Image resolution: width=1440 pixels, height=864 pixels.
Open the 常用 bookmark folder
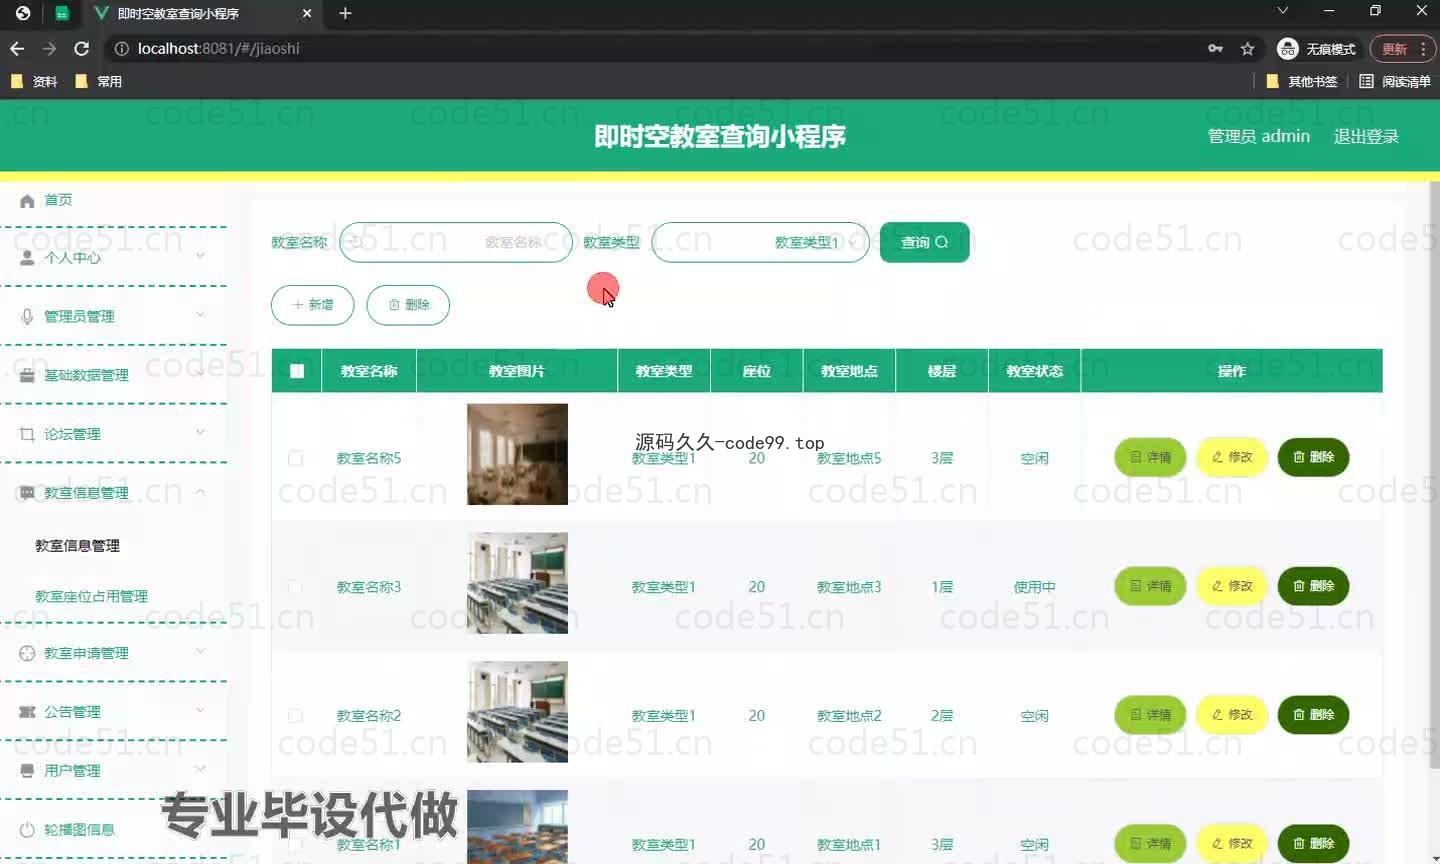coord(99,81)
